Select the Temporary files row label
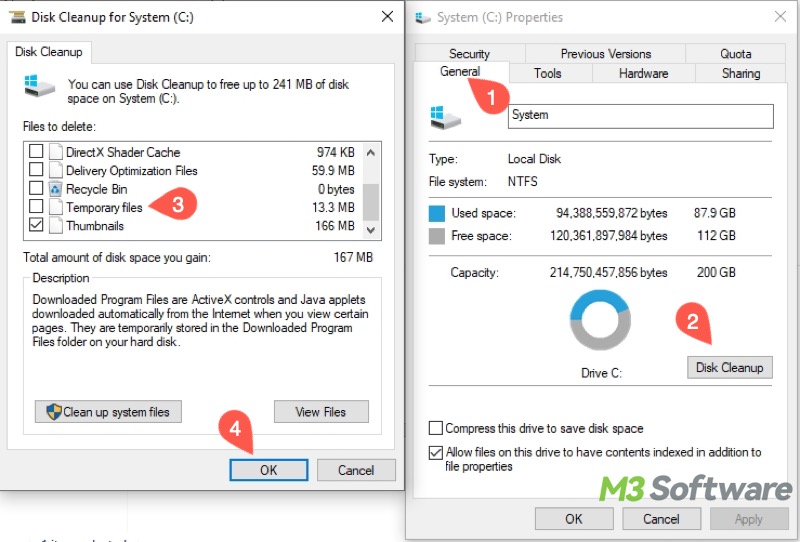This screenshot has width=800, height=542. click(104, 207)
